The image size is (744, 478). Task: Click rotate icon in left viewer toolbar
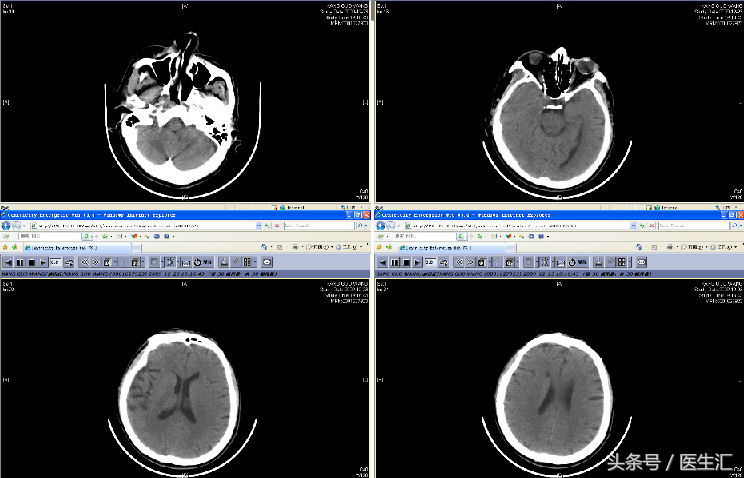pos(197,262)
